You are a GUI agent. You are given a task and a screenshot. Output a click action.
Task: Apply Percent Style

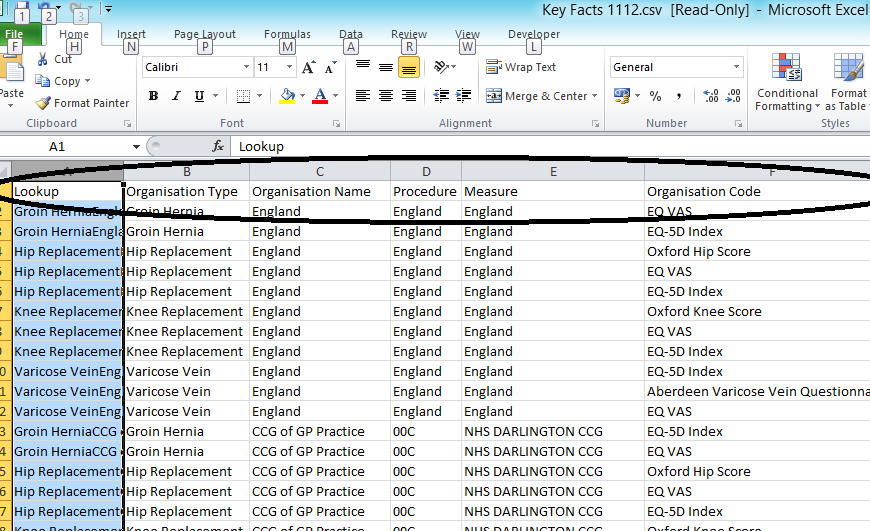coord(655,96)
